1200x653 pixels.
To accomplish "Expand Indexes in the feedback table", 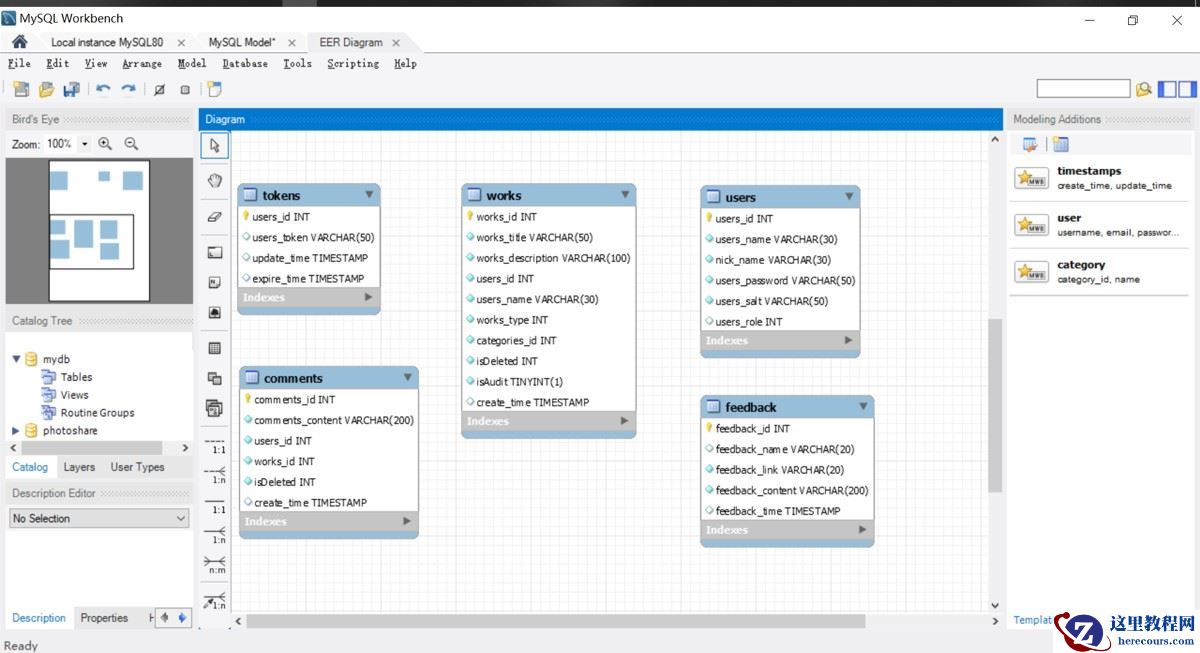I will tap(862, 529).
